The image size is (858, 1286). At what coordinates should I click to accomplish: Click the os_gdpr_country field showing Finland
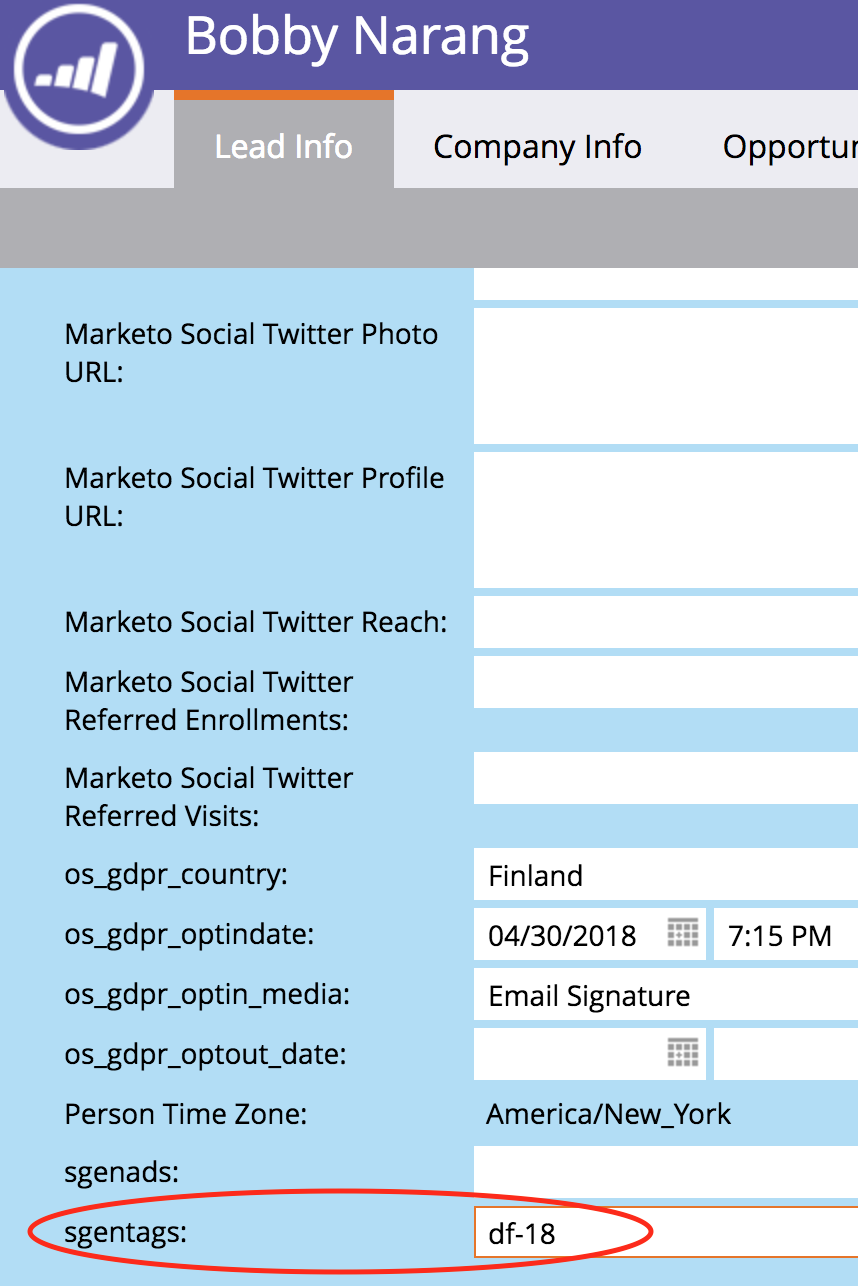666,874
